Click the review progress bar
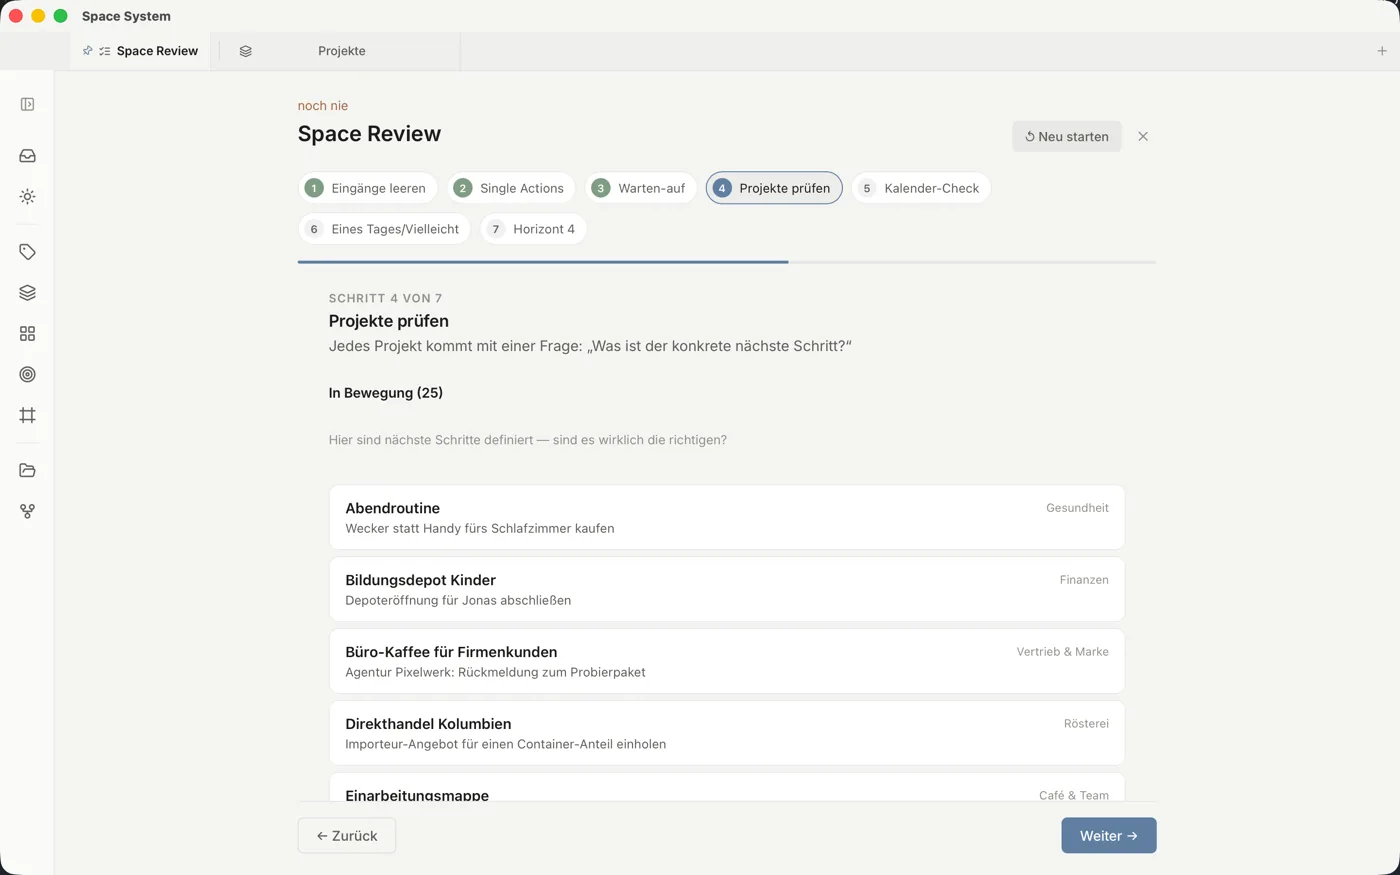Screen dimensions: 1400x875 (x=727, y=262)
